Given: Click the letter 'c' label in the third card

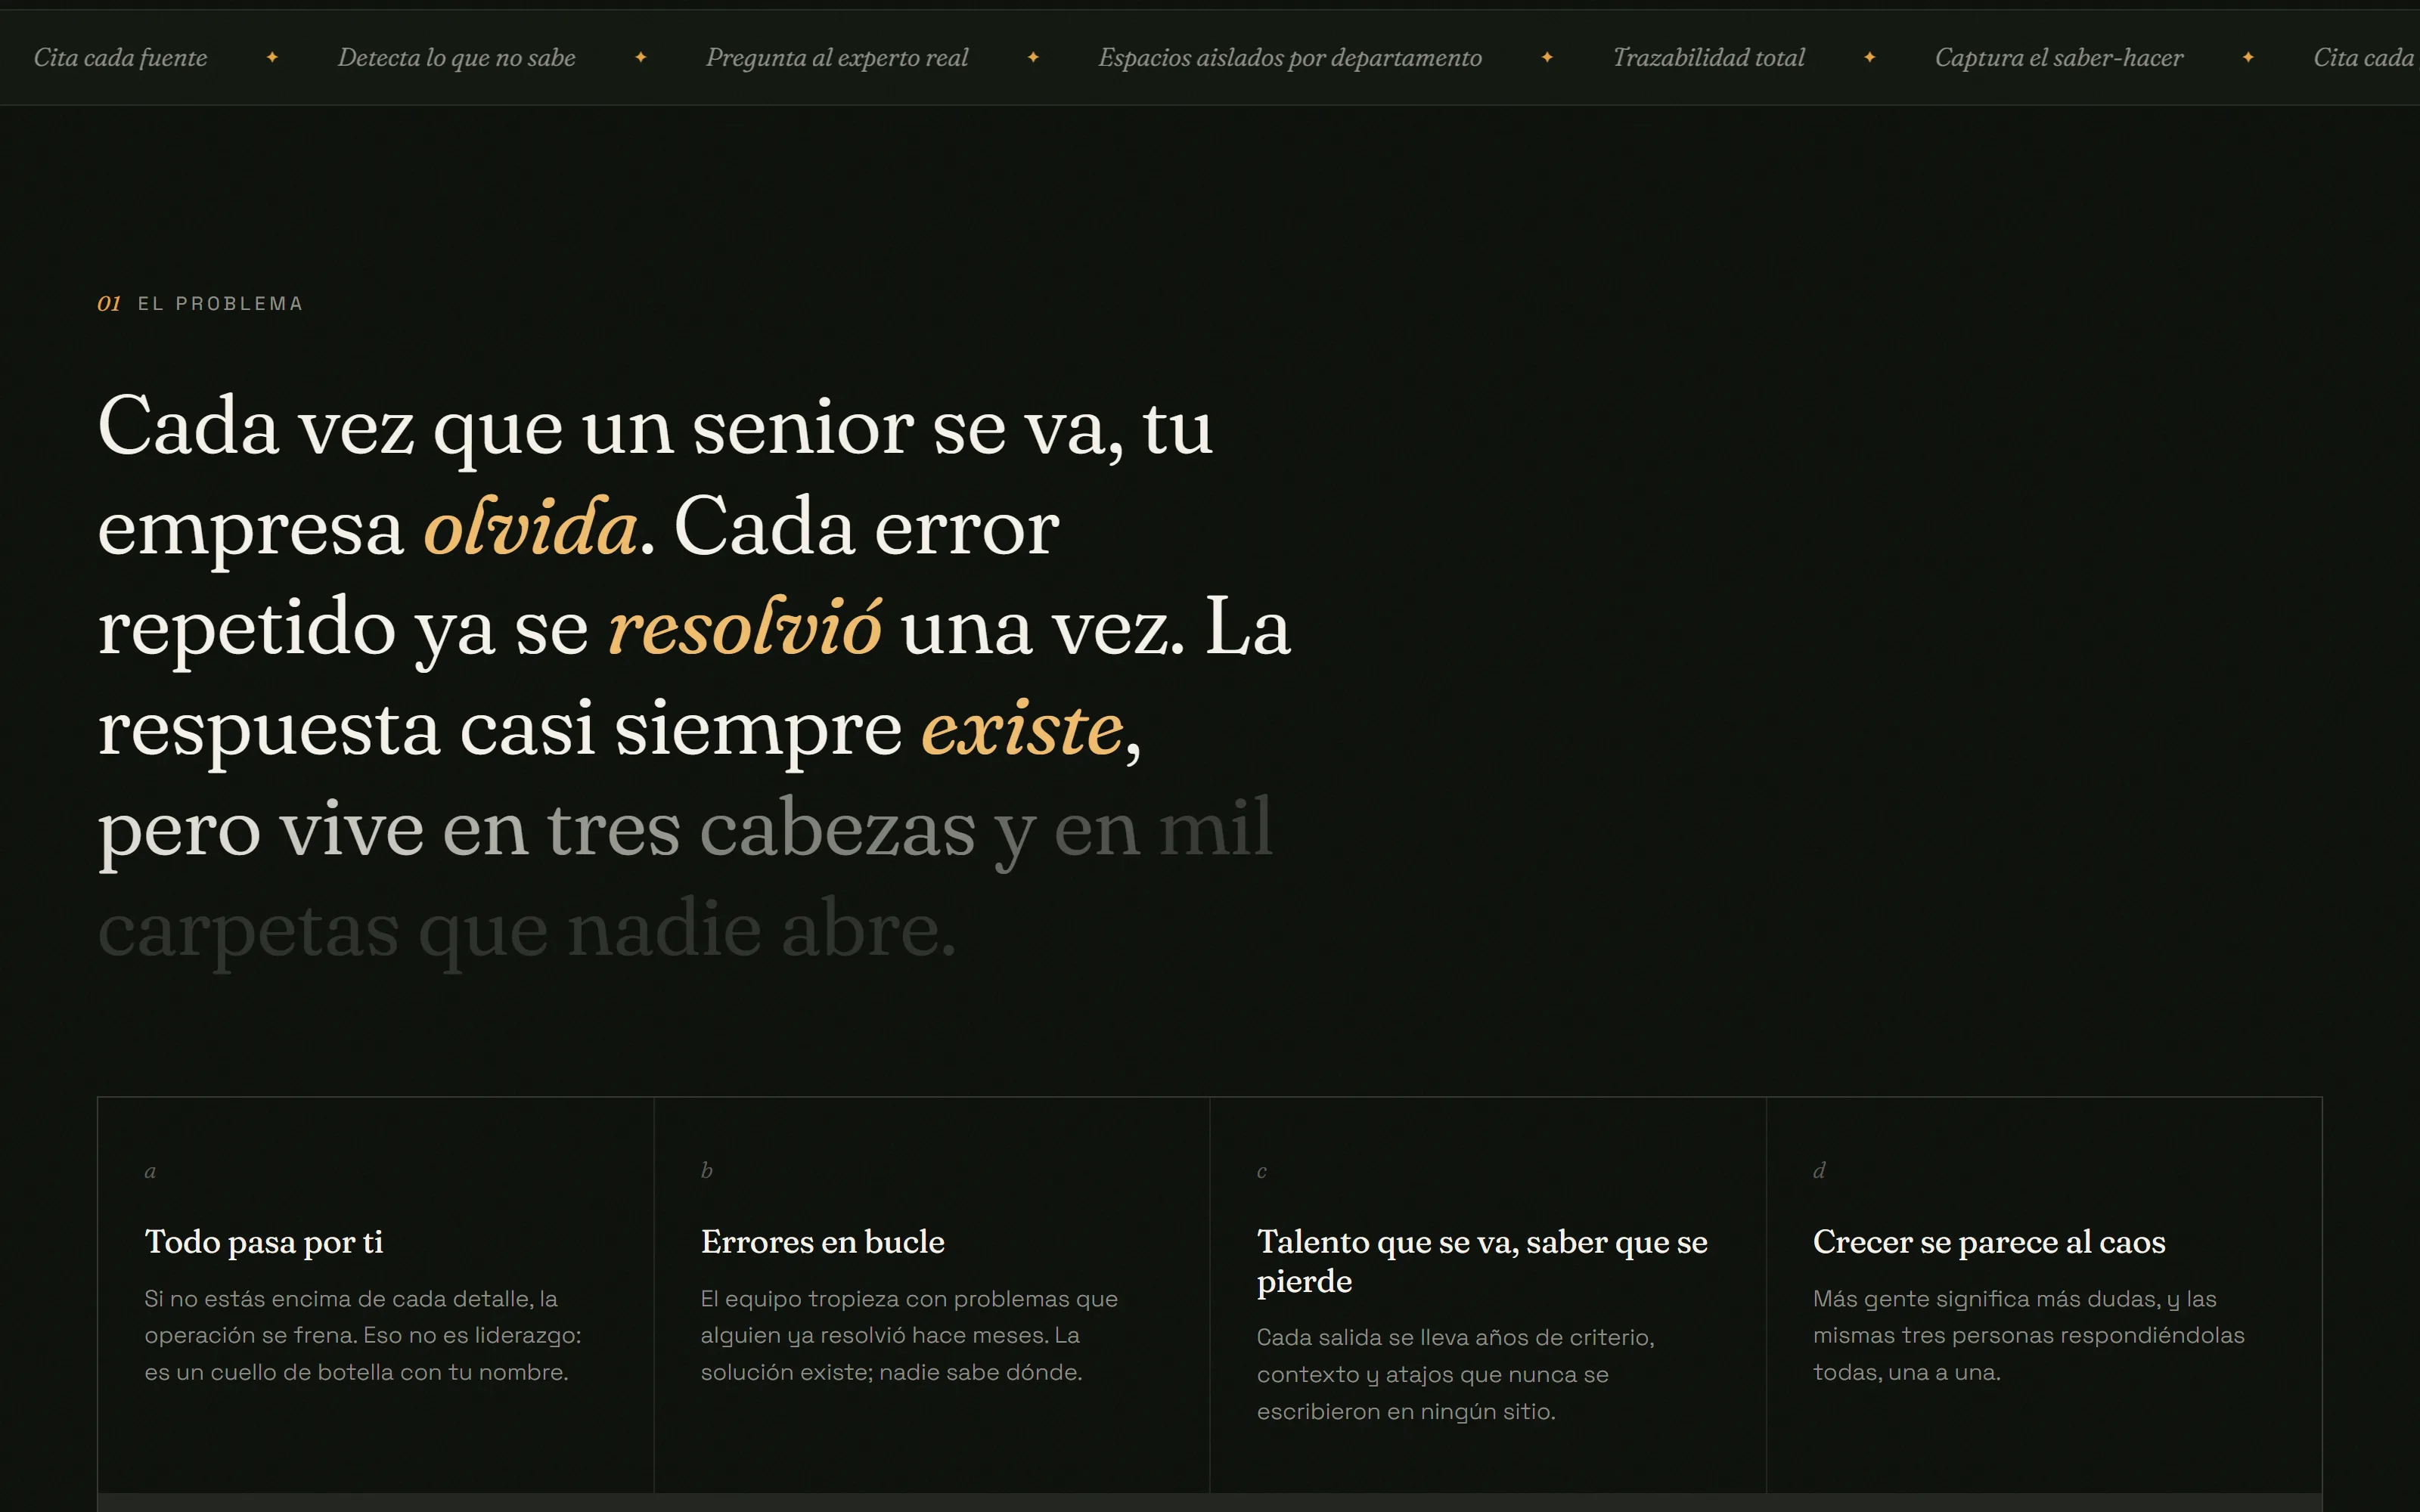Looking at the screenshot, I should pos(1262,1171).
